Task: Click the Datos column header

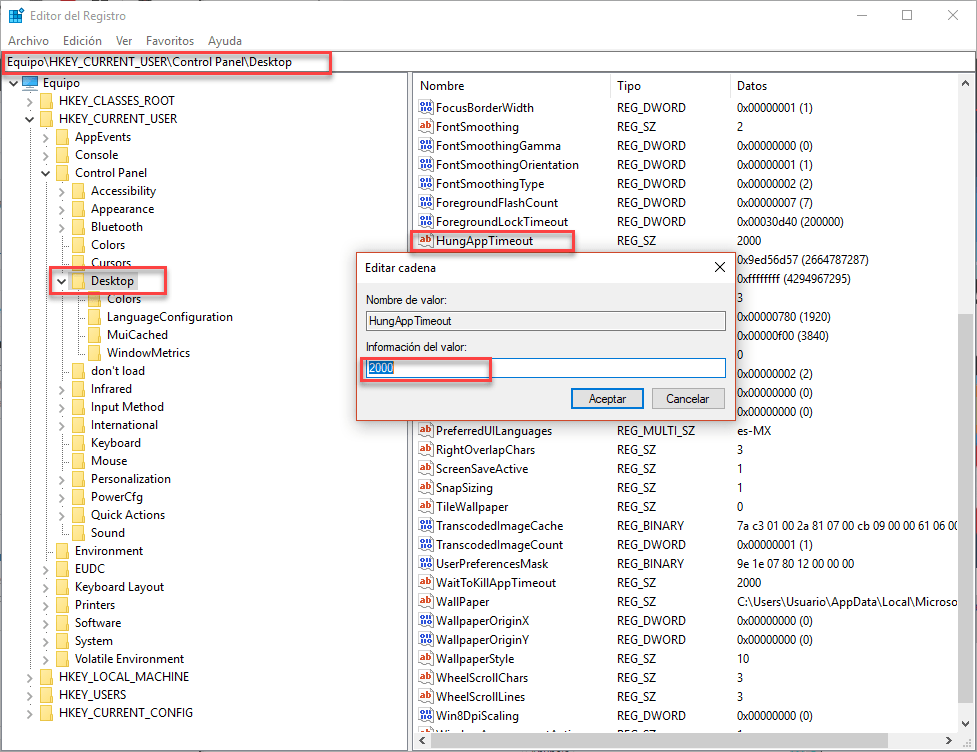Action: pyautogui.click(x=752, y=86)
